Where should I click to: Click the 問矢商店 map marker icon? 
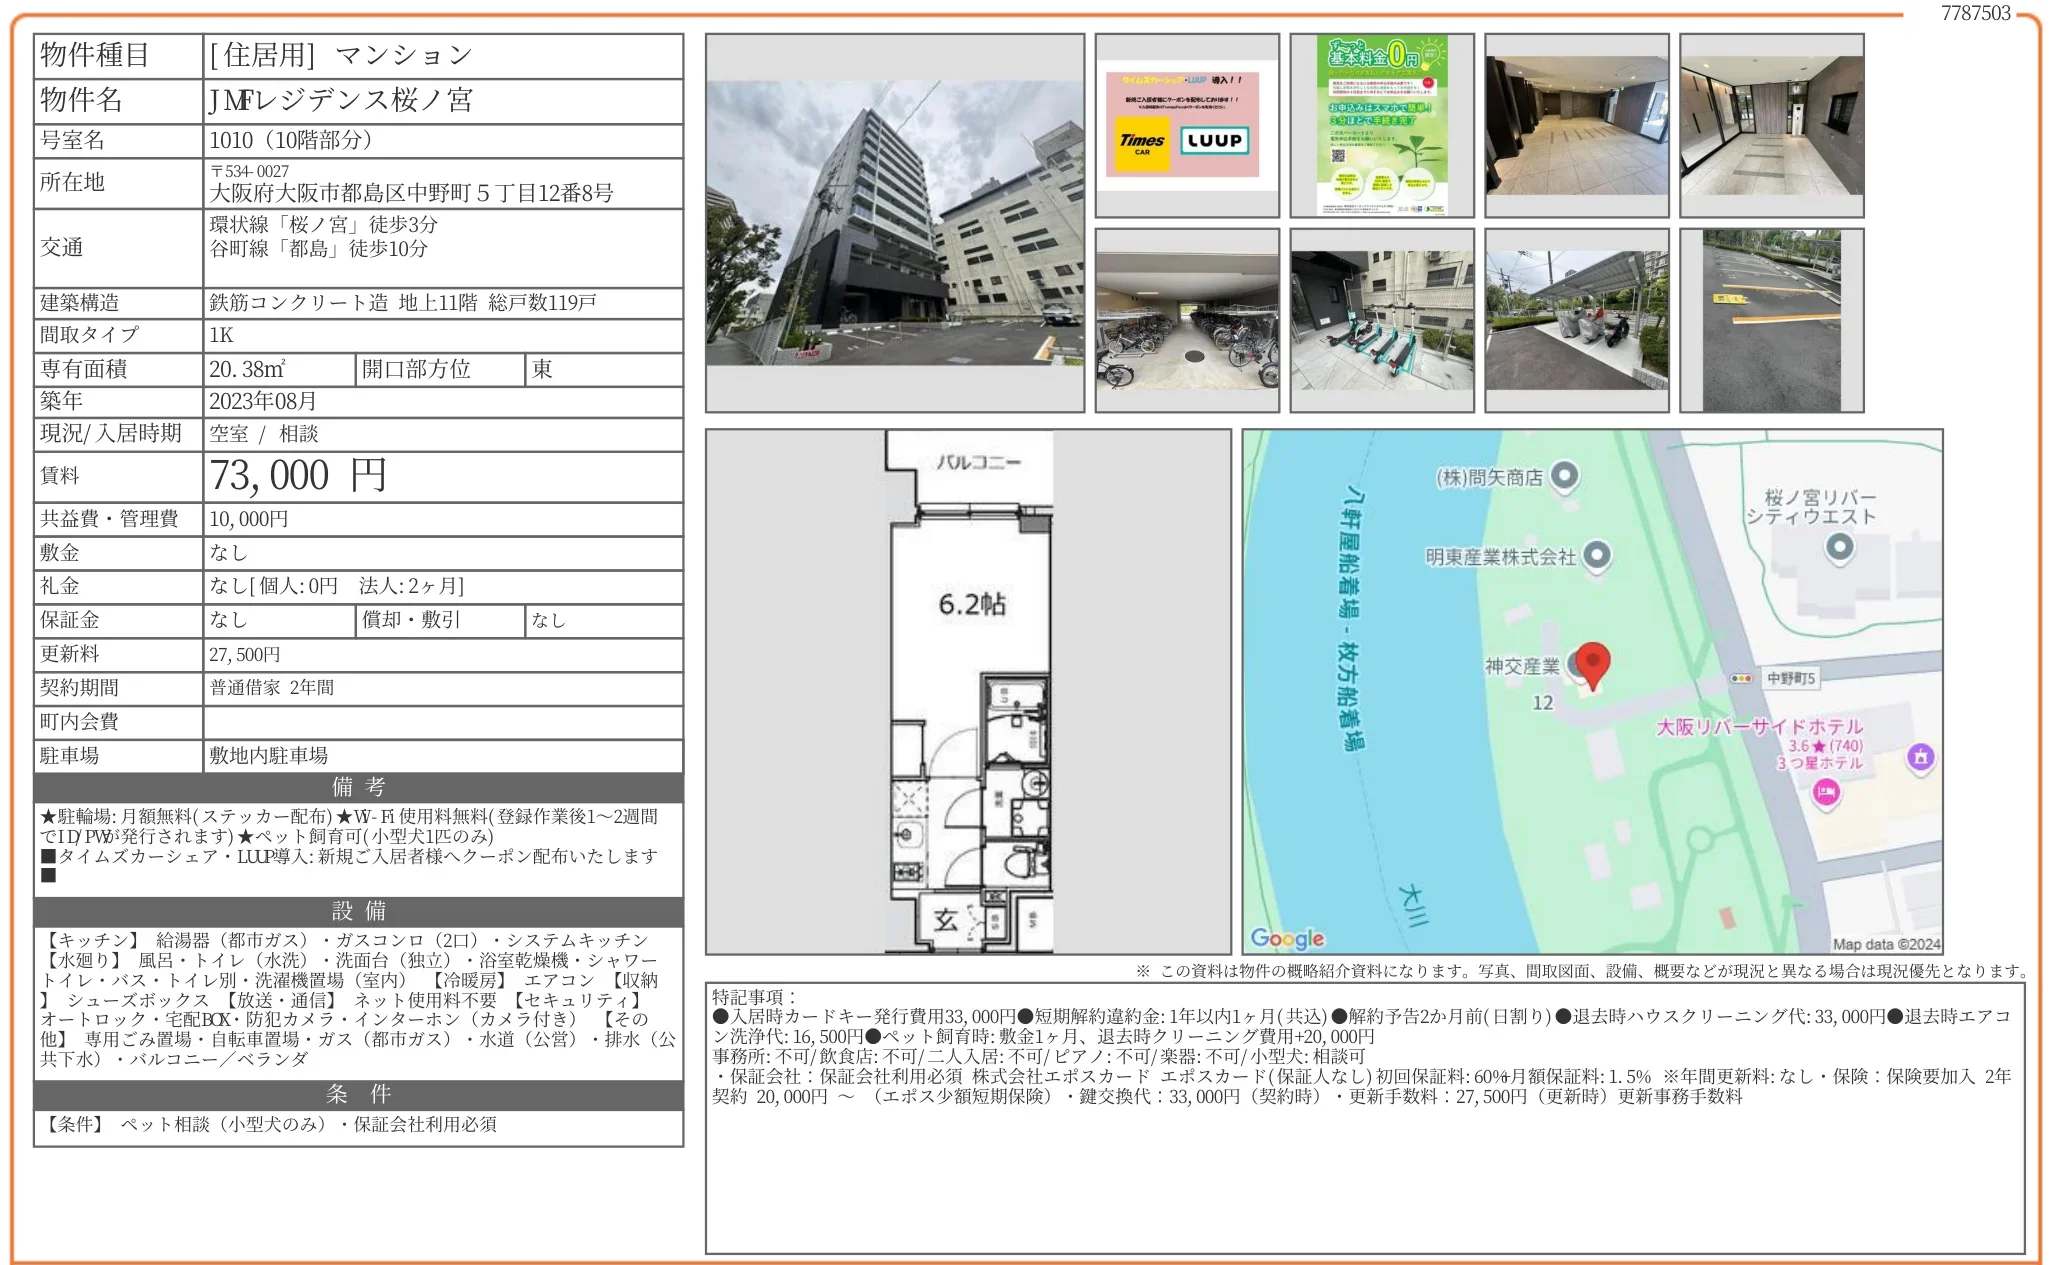tap(1564, 476)
